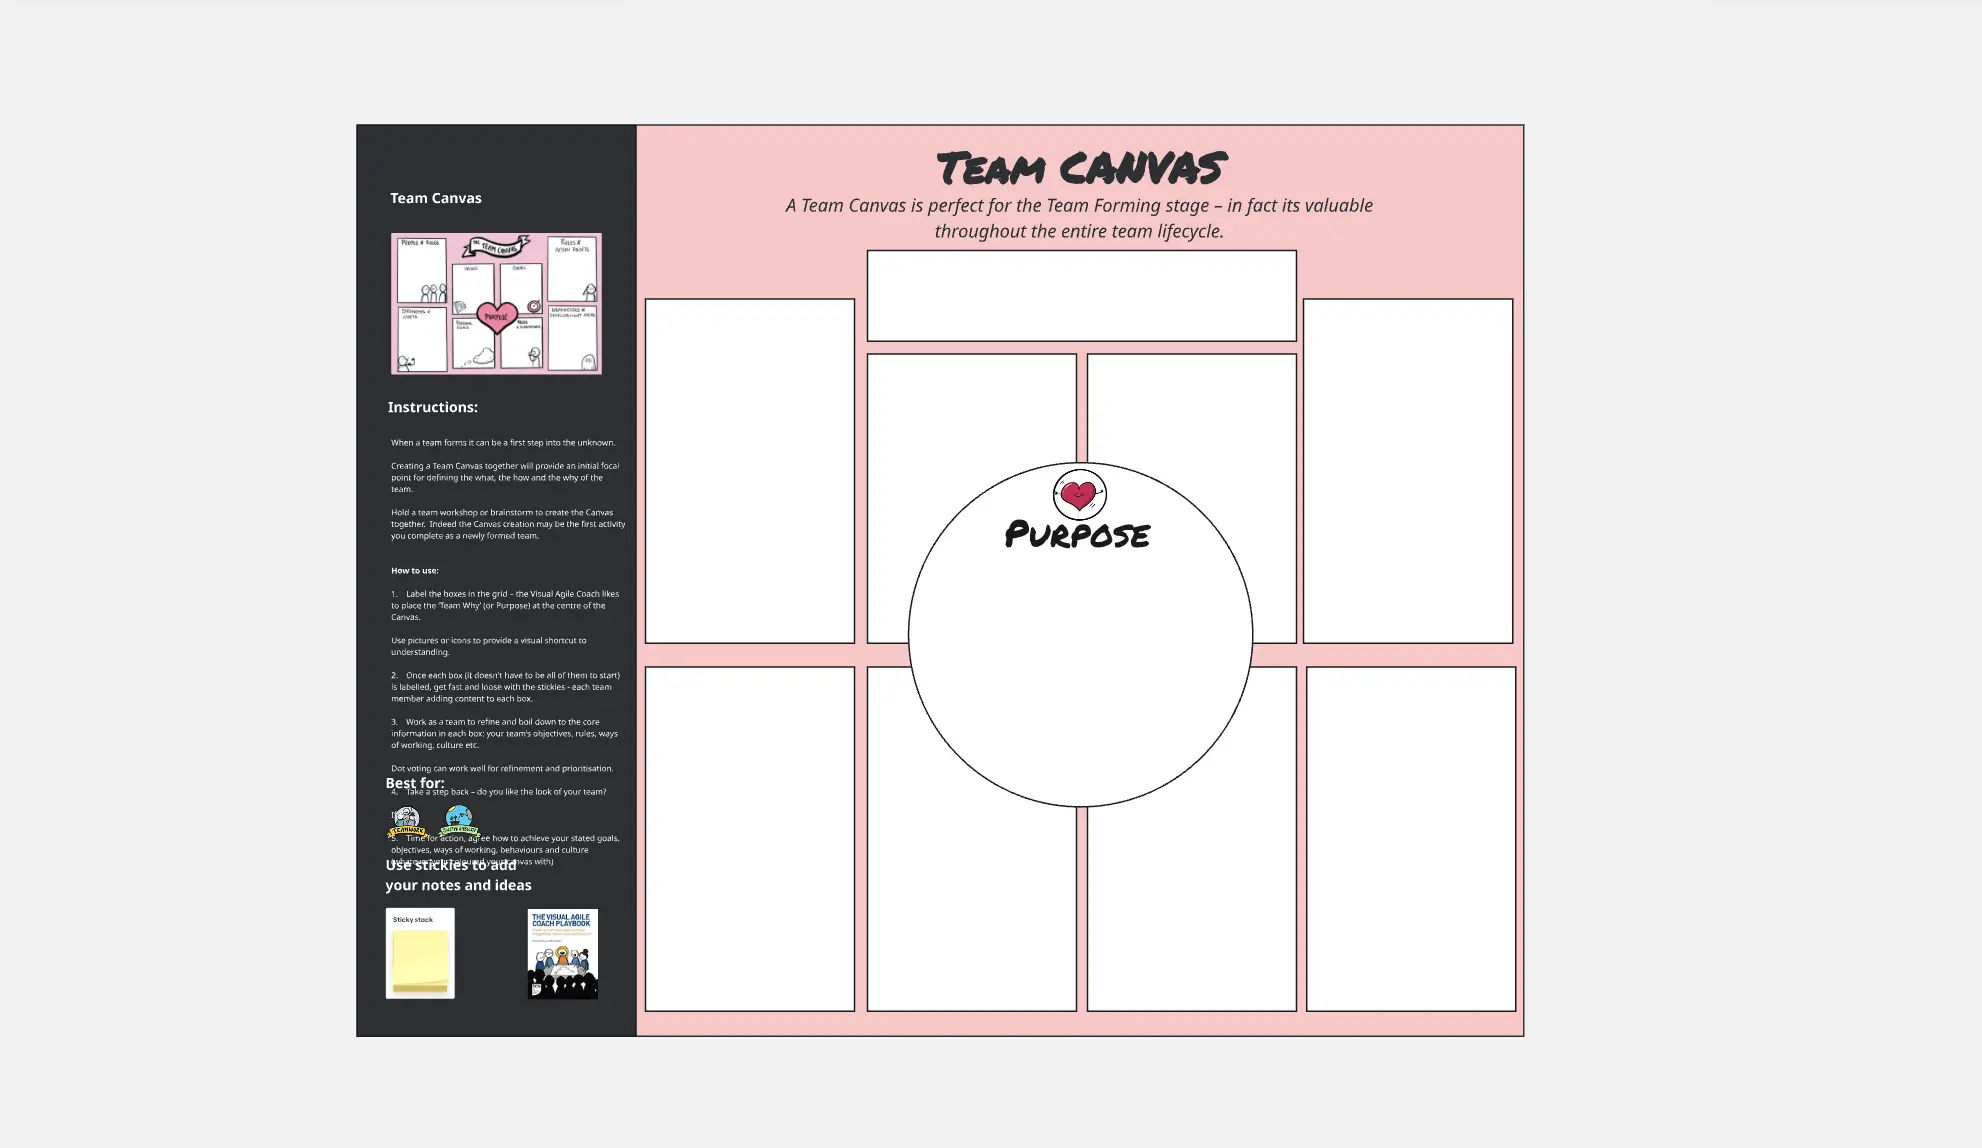Click step 1 'Label the boxes in the grid'

tap(505, 605)
